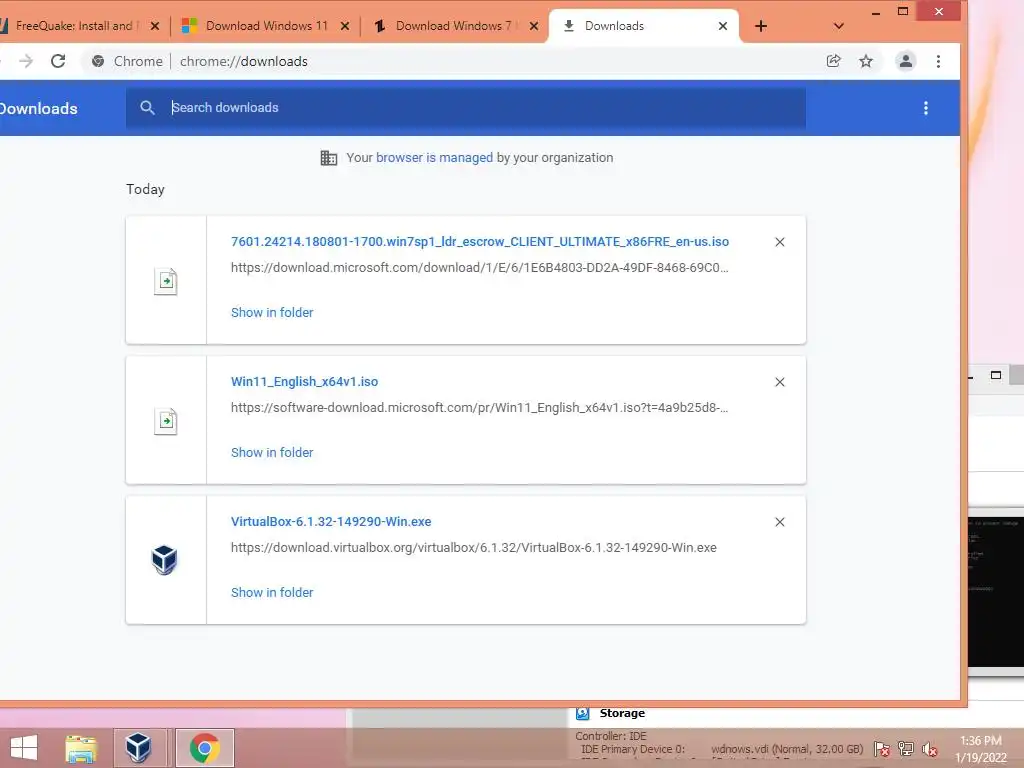
Task: Open the VirtualBox-6.1.32-149290-Win.exe link
Action: pos(331,522)
